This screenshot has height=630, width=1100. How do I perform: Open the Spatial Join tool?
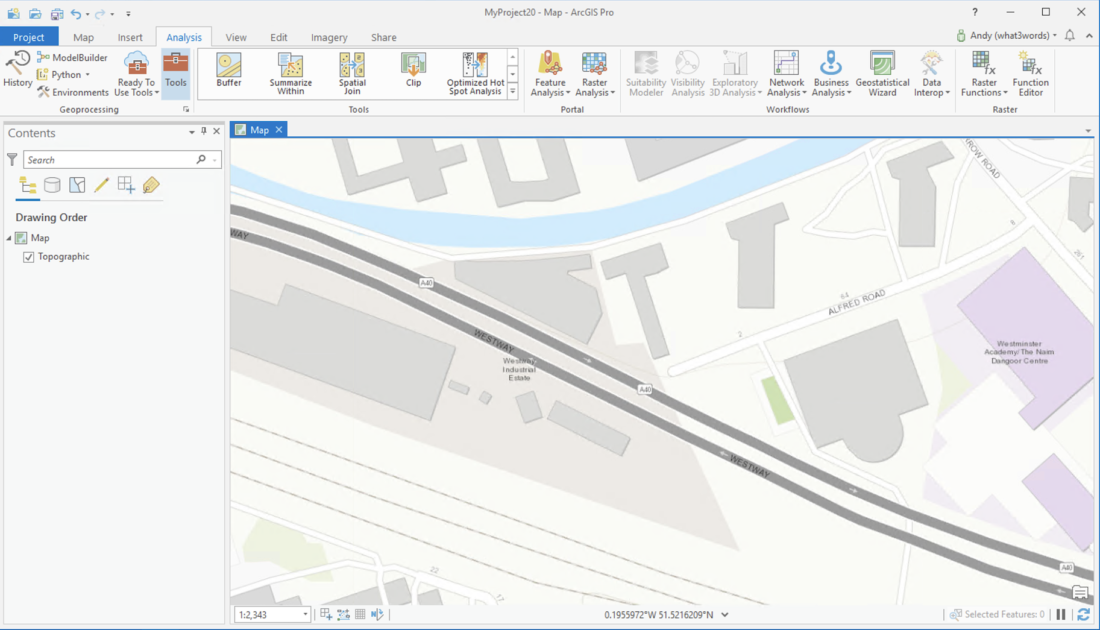tap(352, 74)
